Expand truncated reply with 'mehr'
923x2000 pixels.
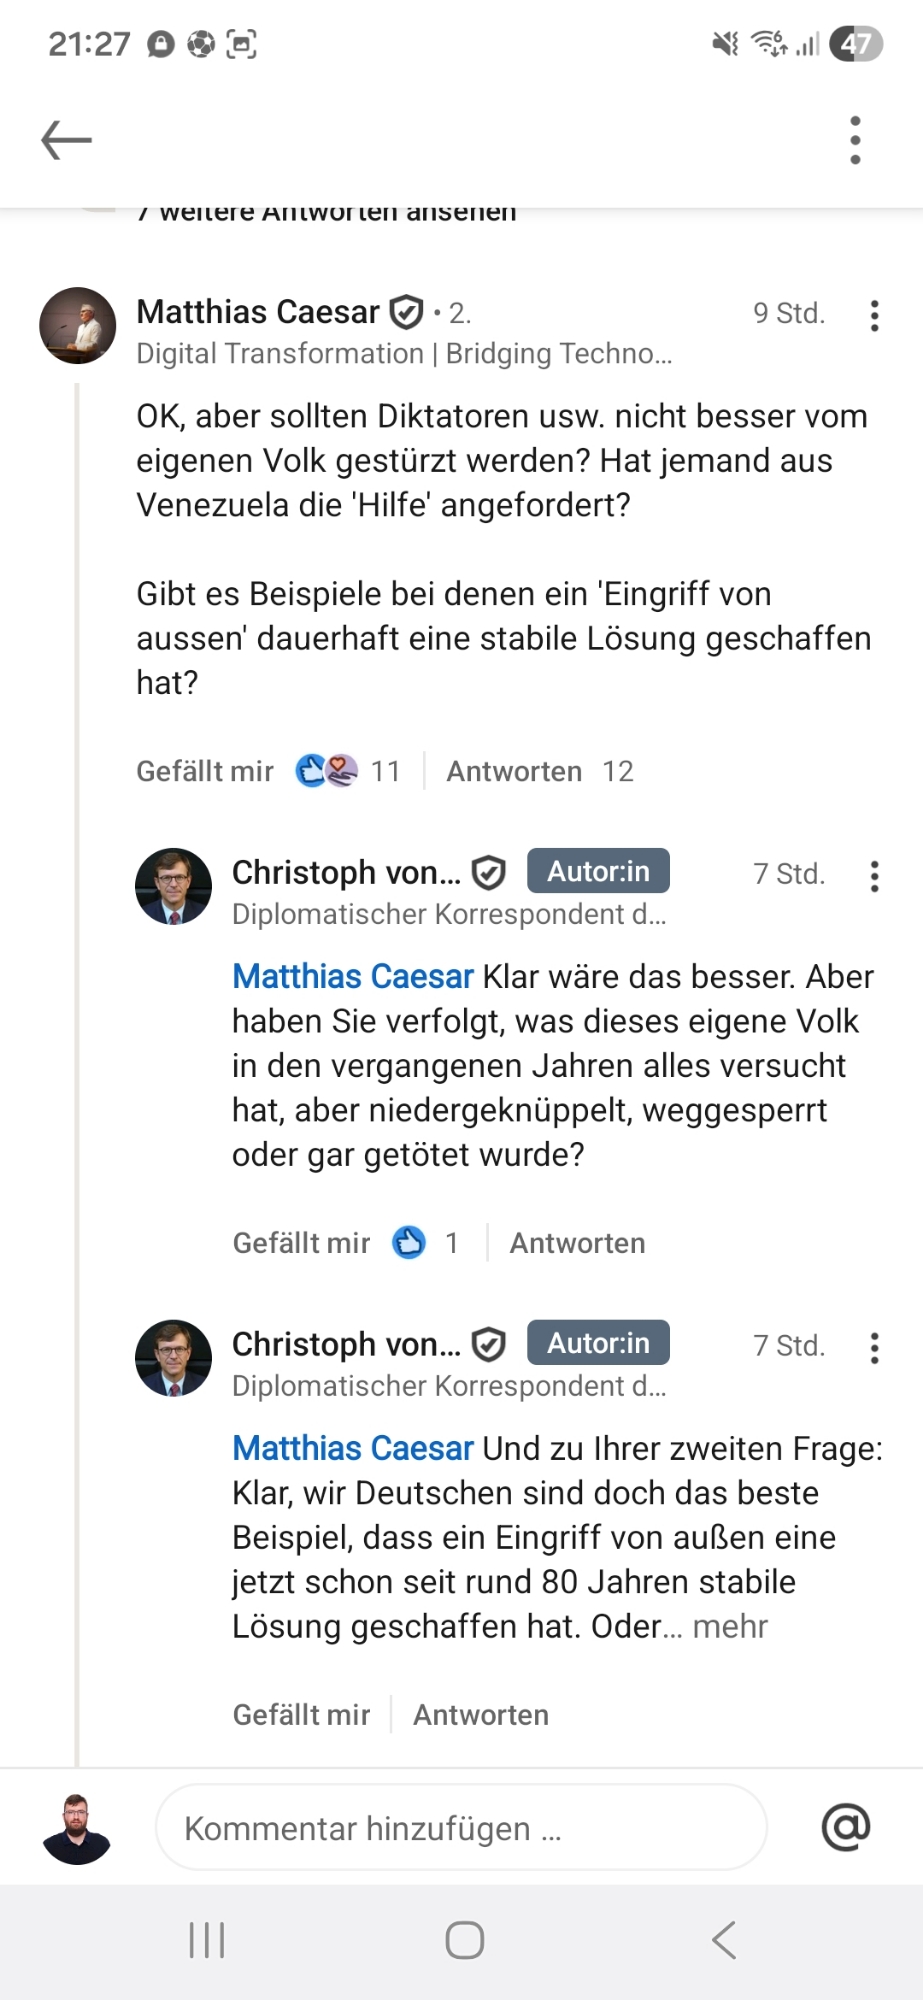[x=730, y=1626]
